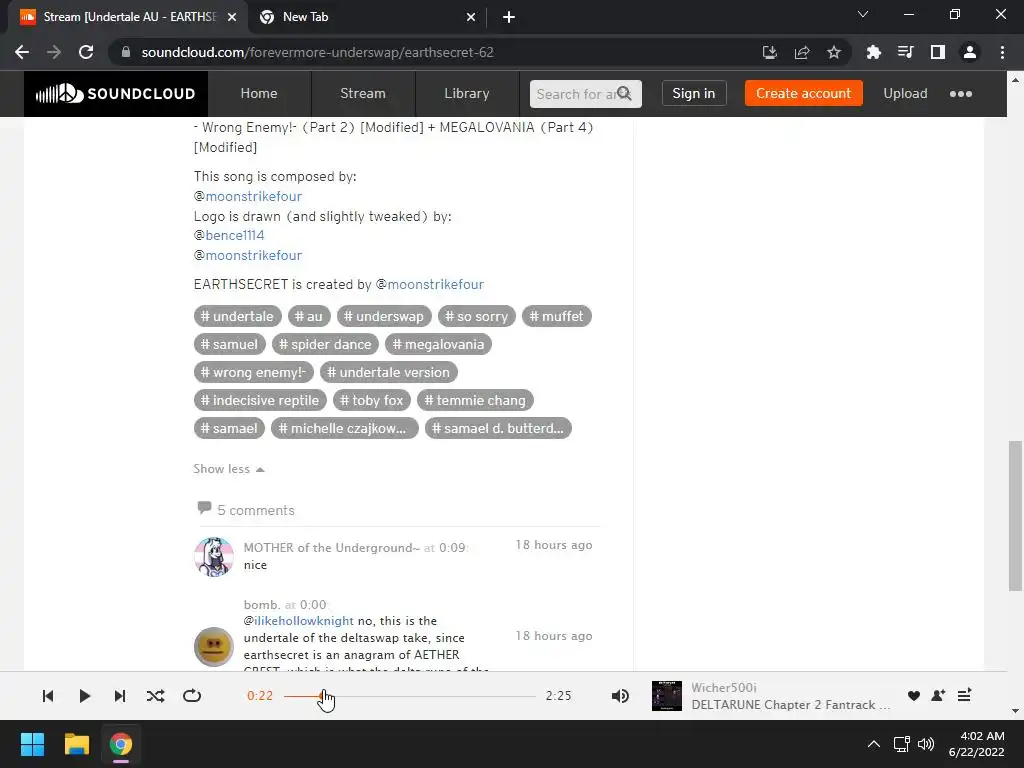Show hidden system tray icons
1024x768 pixels.
pyautogui.click(x=874, y=744)
